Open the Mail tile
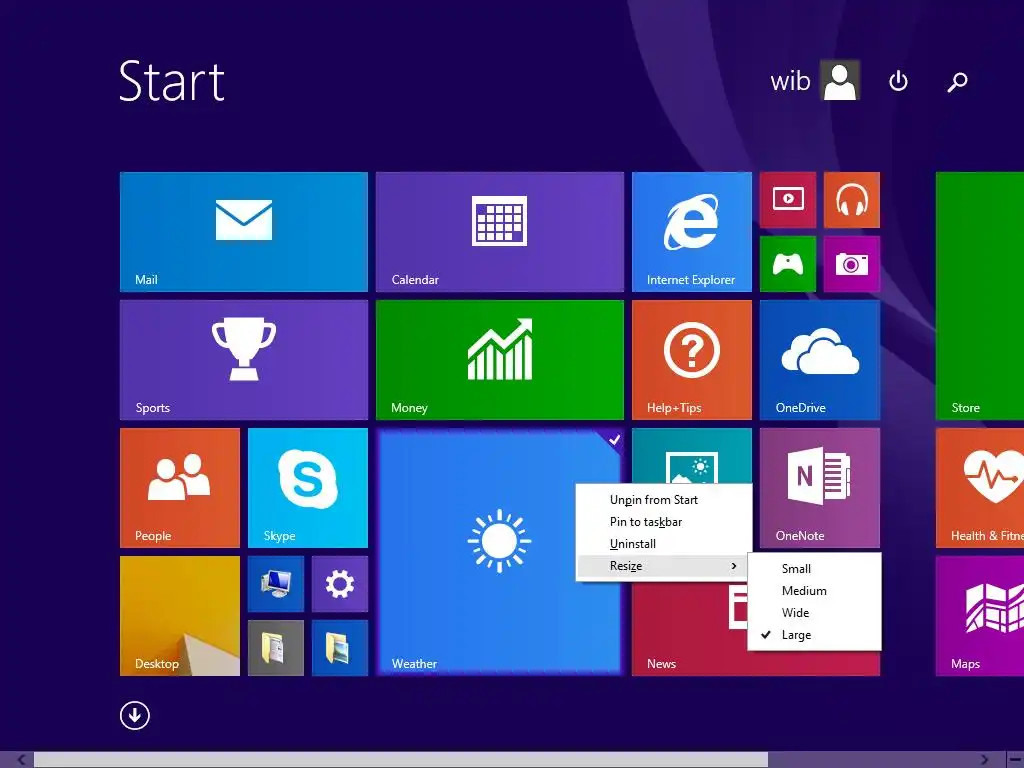The width and height of the screenshot is (1024, 768). (244, 232)
